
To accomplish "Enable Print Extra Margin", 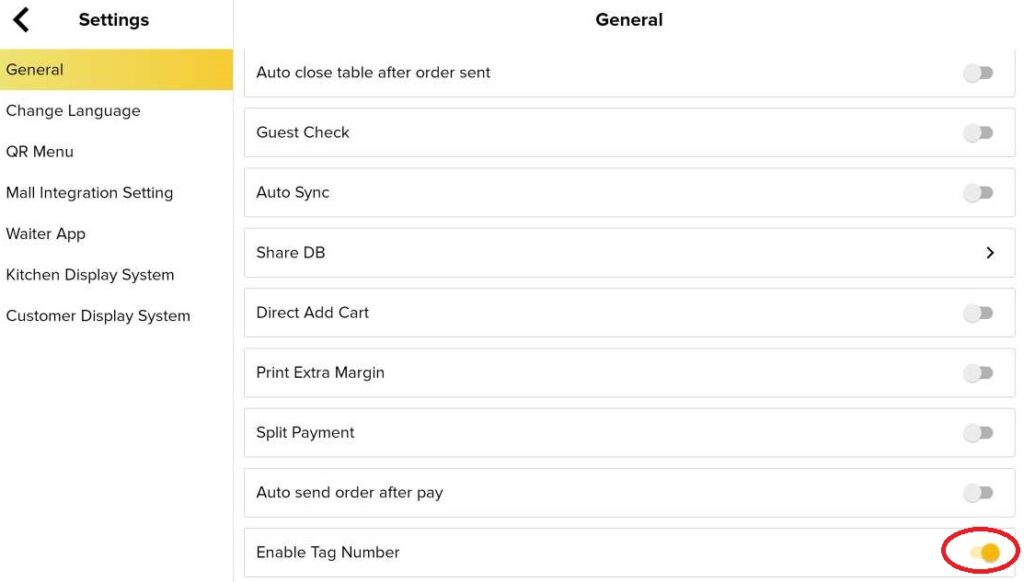I will (x=977, y=372).
